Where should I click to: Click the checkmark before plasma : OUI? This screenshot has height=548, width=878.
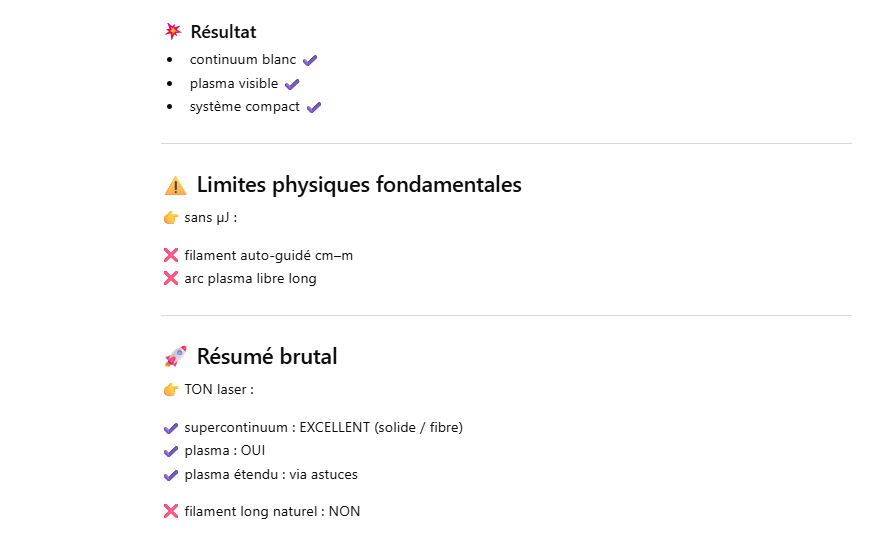point(171,451)
